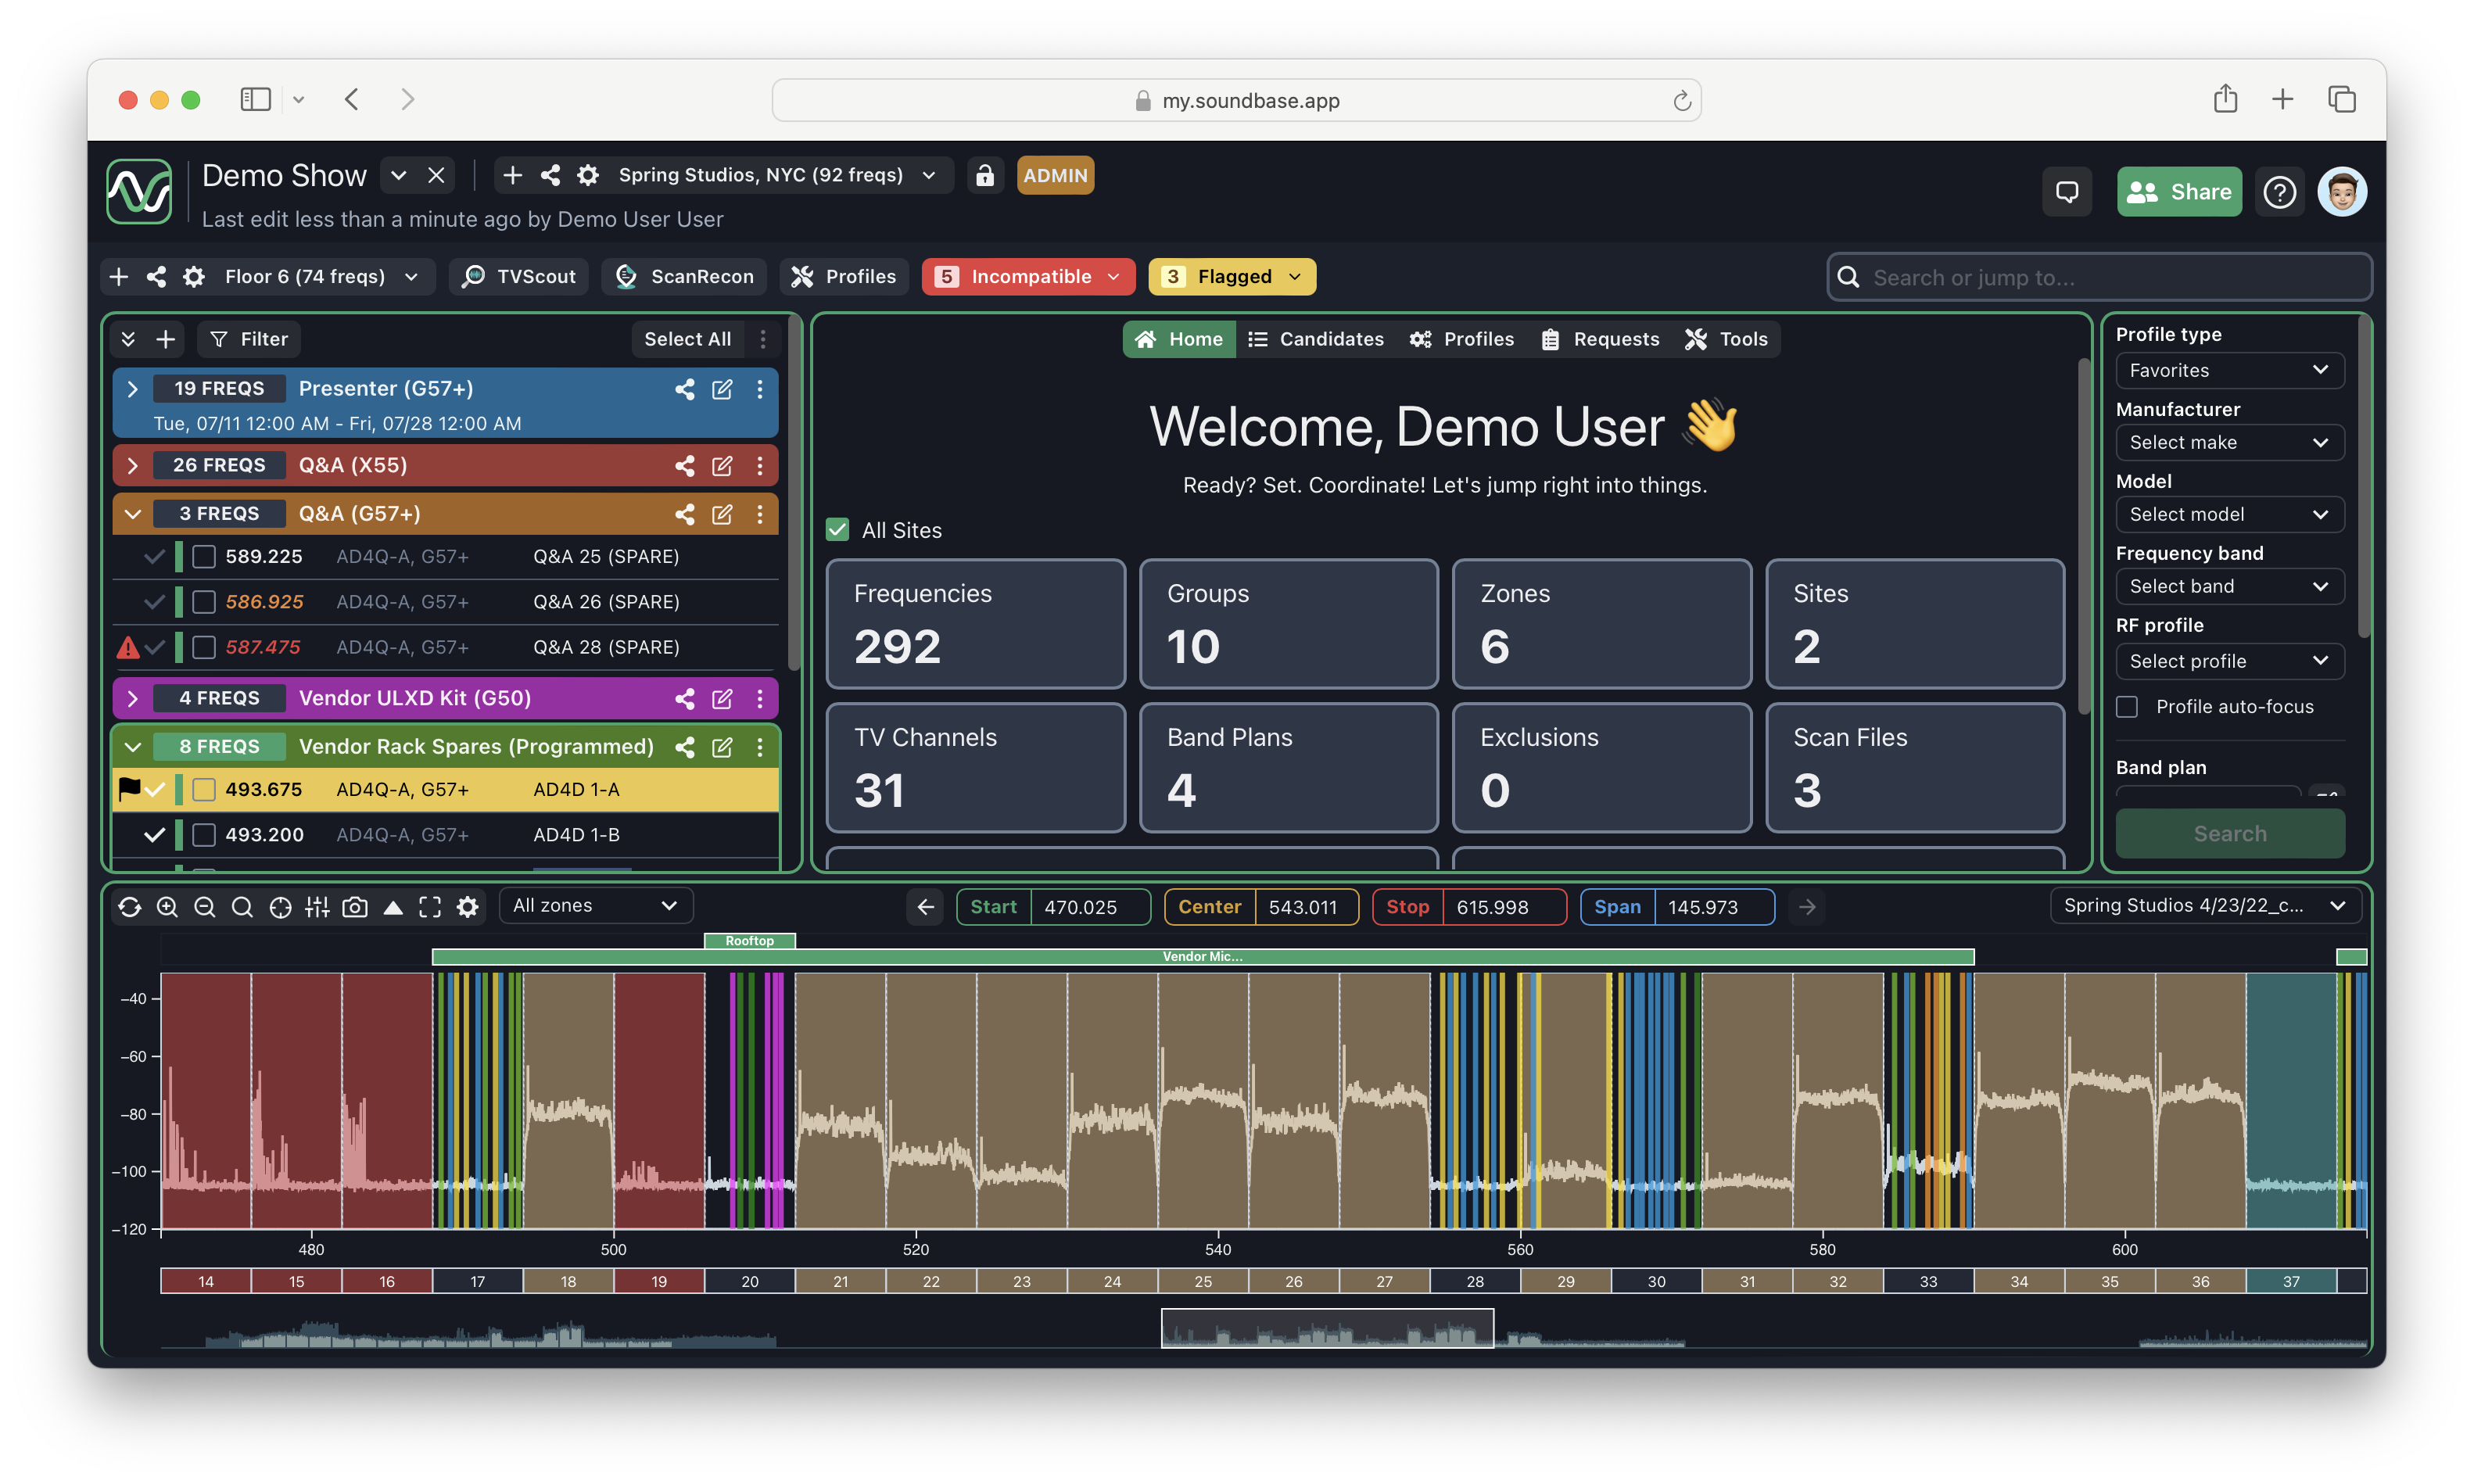Click the camera snapshot icon in spectrum toolbar

[355, 906]
